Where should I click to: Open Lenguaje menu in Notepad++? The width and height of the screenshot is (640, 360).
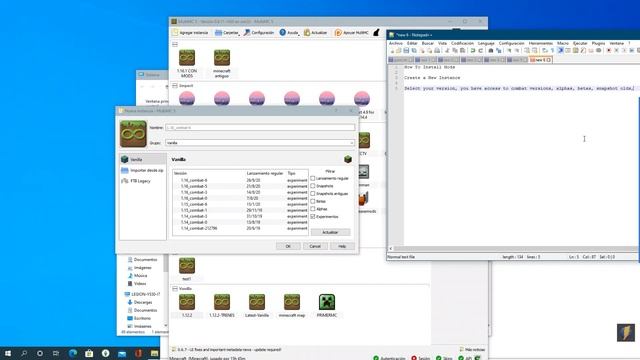coord(486,43)
